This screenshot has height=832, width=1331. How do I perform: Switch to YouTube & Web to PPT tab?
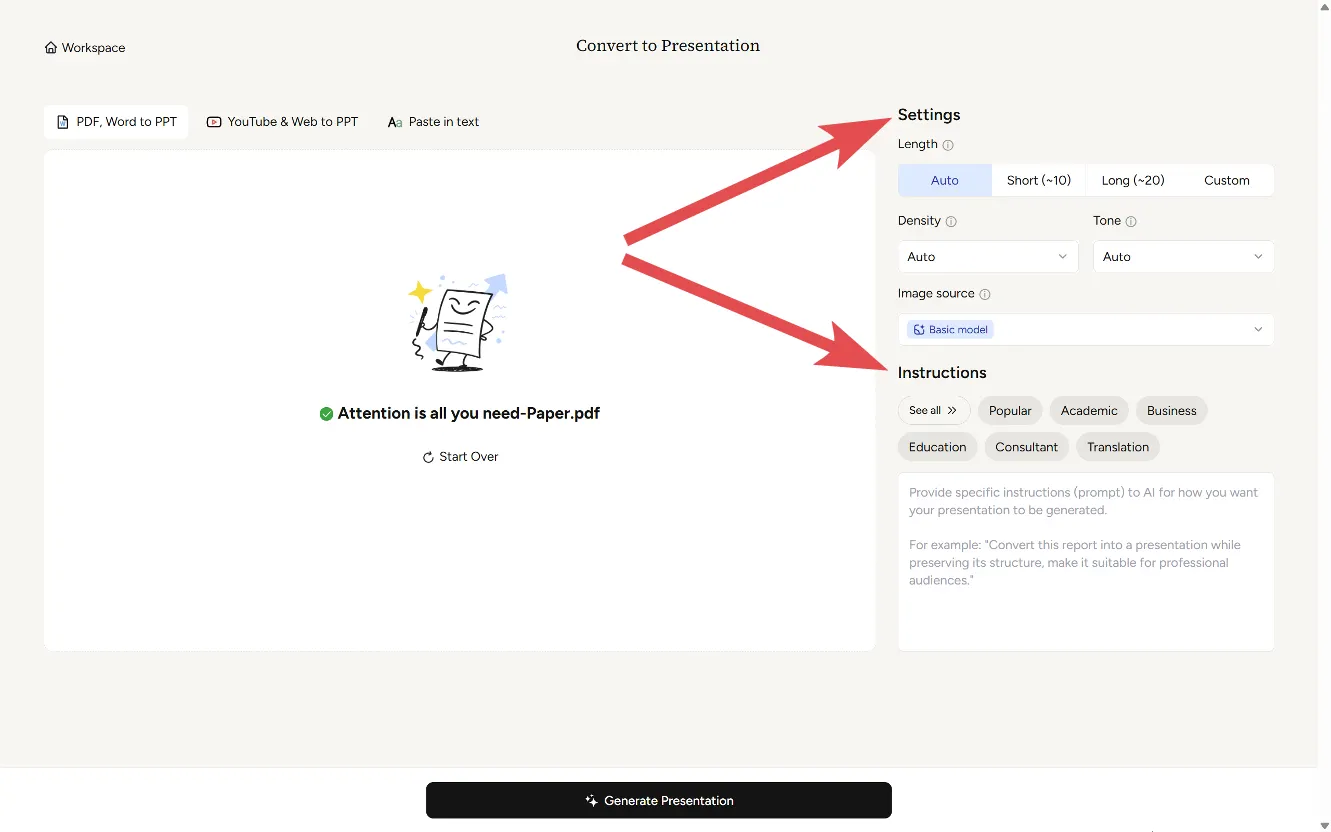point(282,122)
